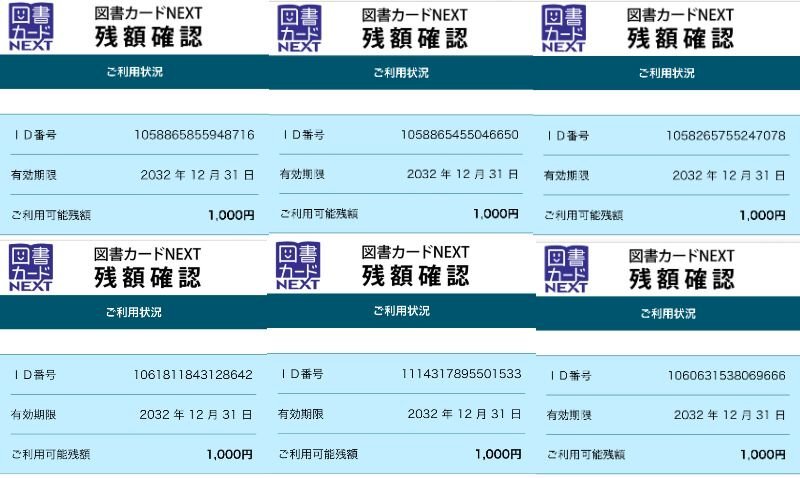This screenshot has height=478, width=800.
Task: Click the 1,000円 balance of card ending 1533
Action: 498,454
